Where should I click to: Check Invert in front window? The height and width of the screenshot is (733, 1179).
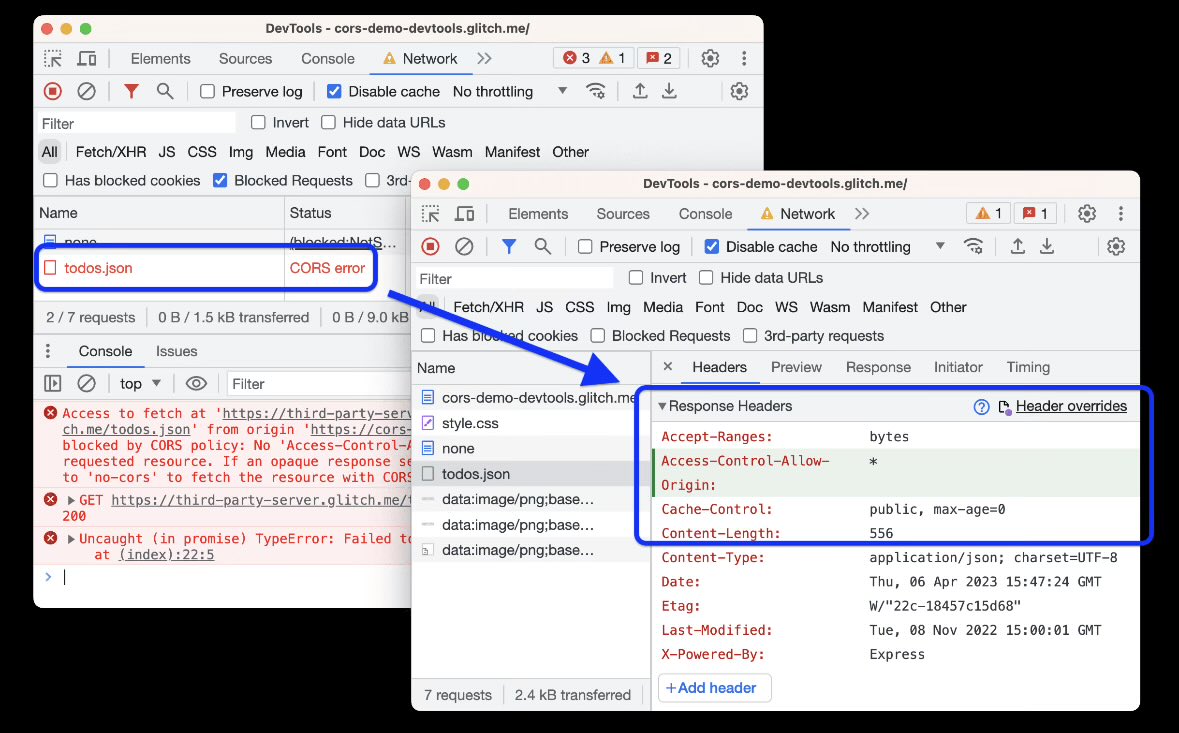click(635, 278)
